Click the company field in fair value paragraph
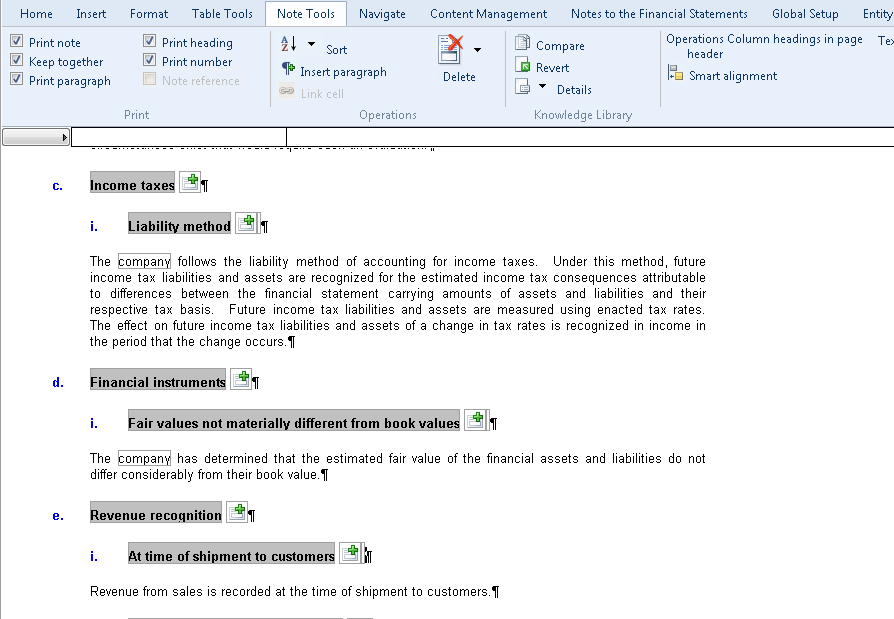The width and height of the screenshot is (894, 619). pos(144,459)
